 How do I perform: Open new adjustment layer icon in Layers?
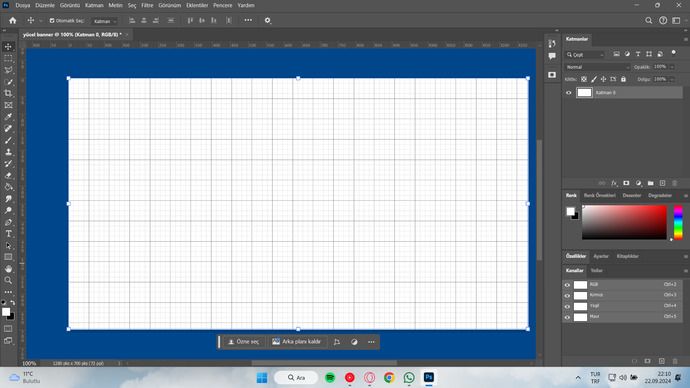[639, 183]
